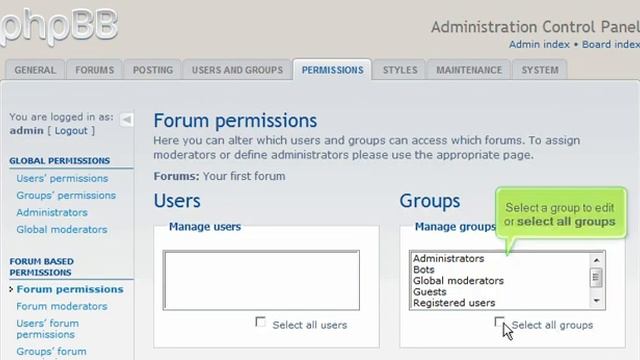Go to Users and Groups tab
The height and width of the screenshot is (360, 640).
[x=238, y=70]
